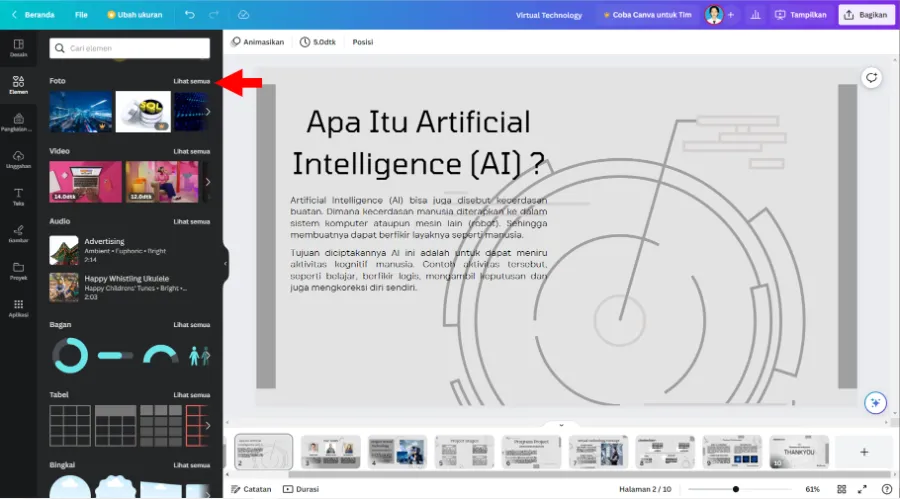Open Durasi panel
This screenshot has width=900, height=499.
[x=301, y=489]
